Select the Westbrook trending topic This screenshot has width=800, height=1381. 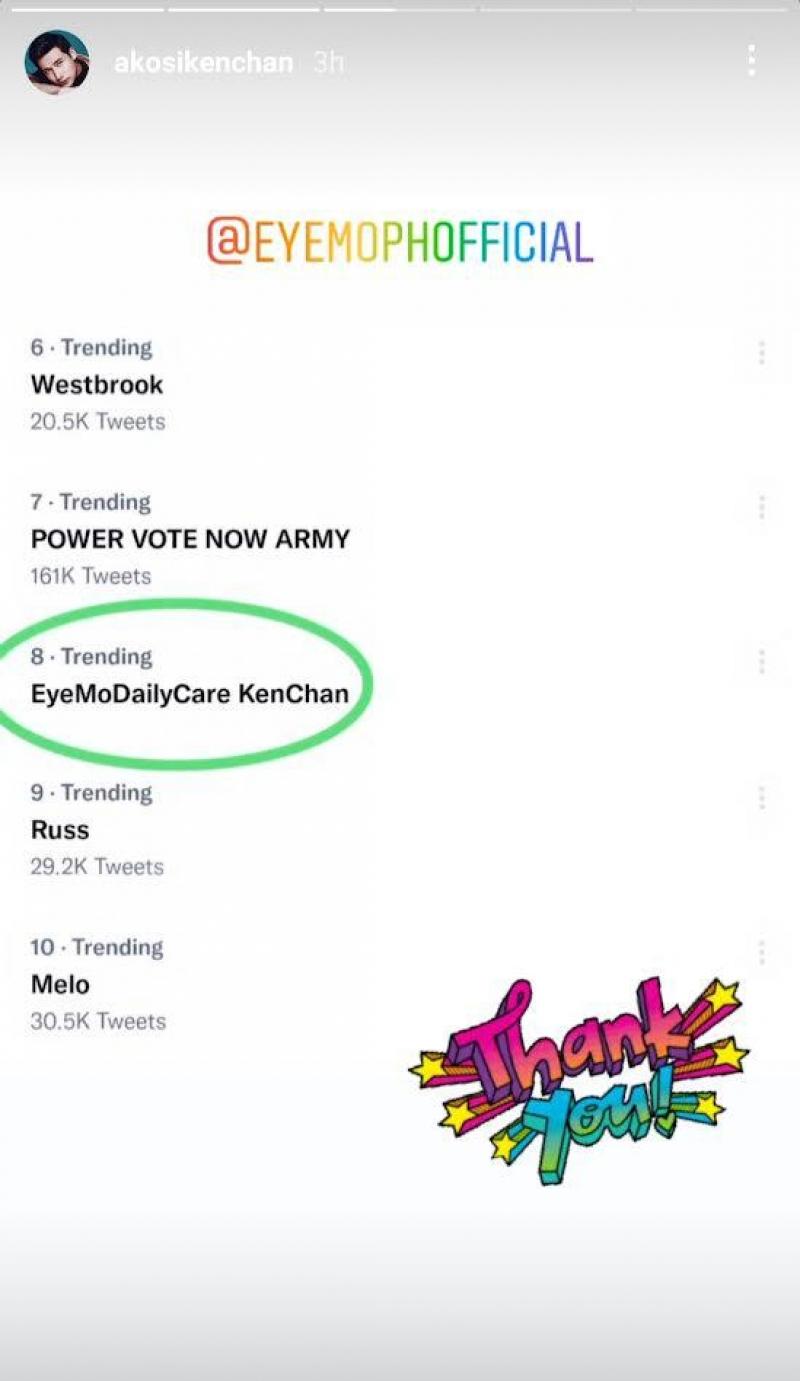click(97, 385)
